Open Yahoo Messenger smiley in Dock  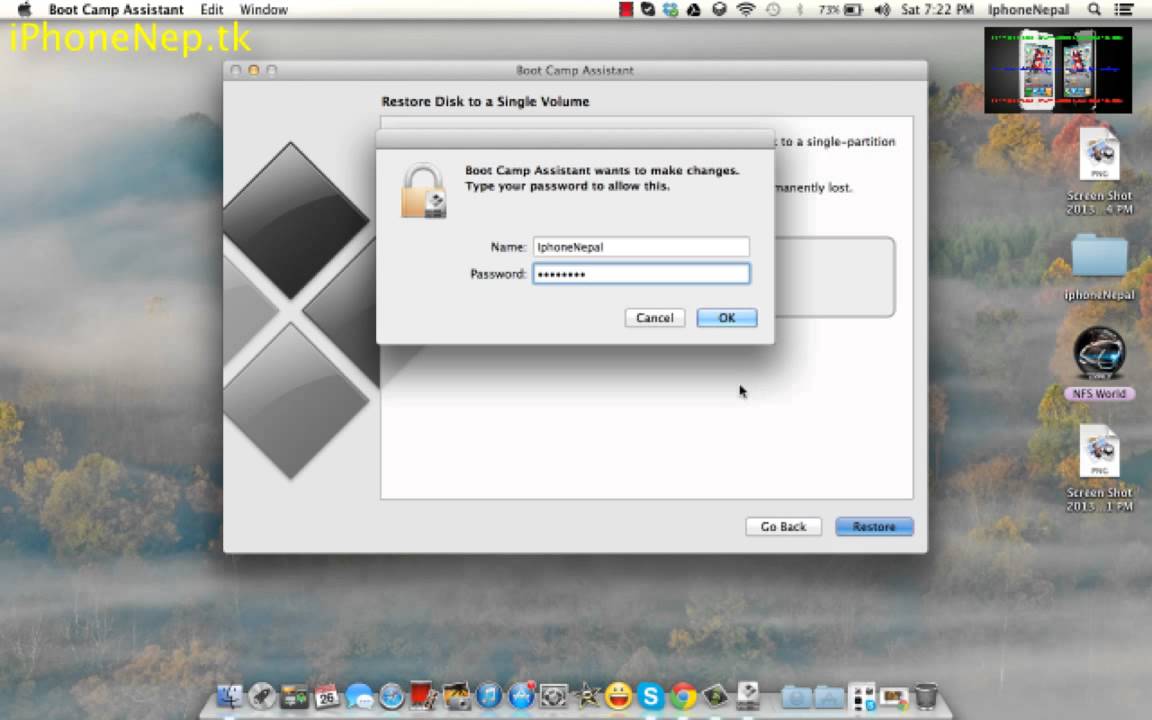[619, 696]
